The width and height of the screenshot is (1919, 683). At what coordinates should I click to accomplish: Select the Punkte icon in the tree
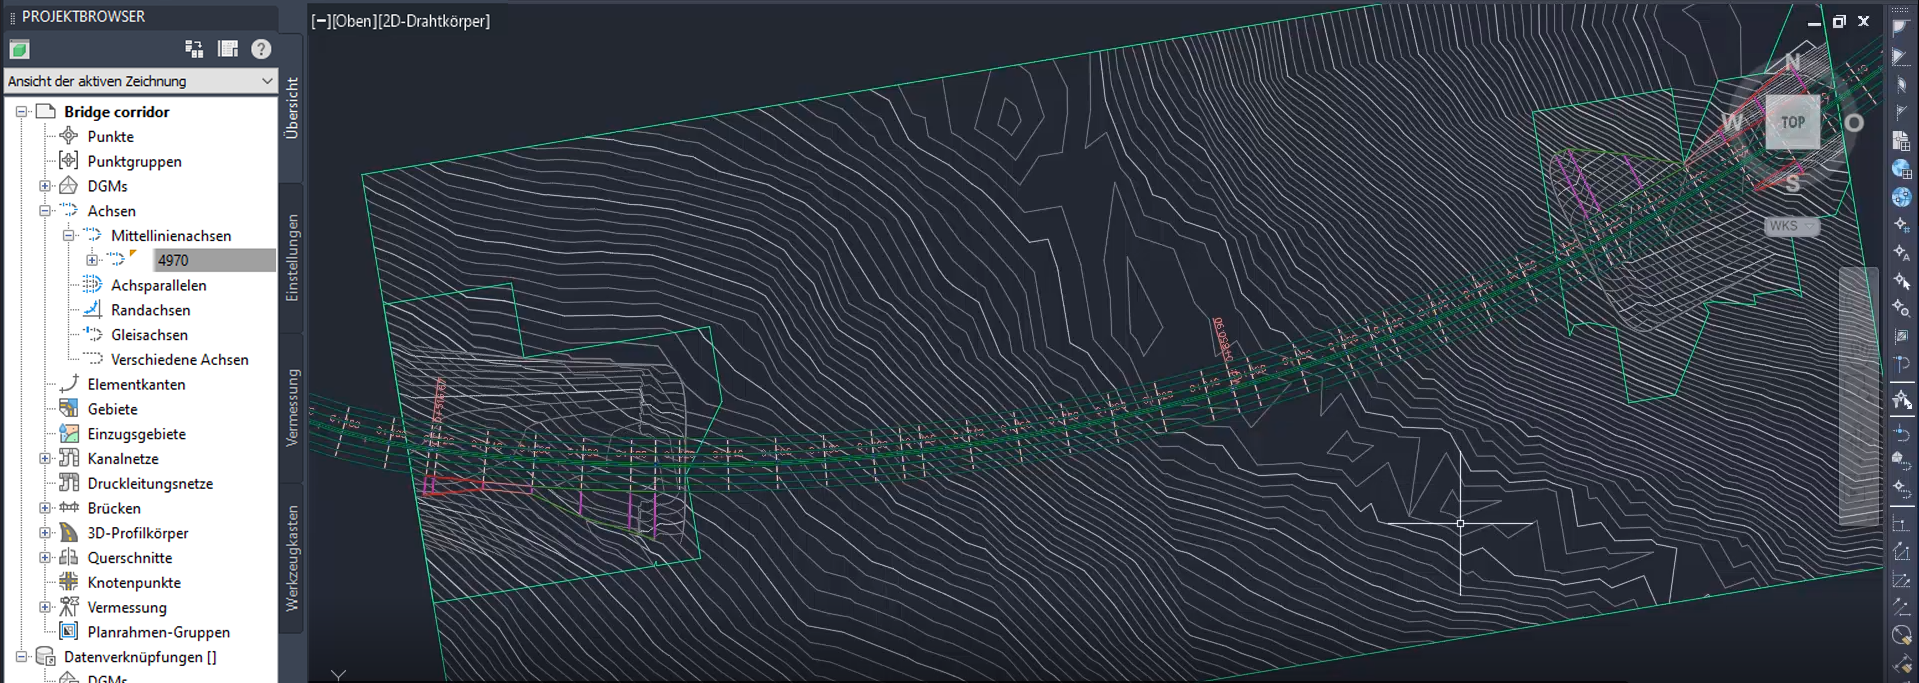coord(69,136)
